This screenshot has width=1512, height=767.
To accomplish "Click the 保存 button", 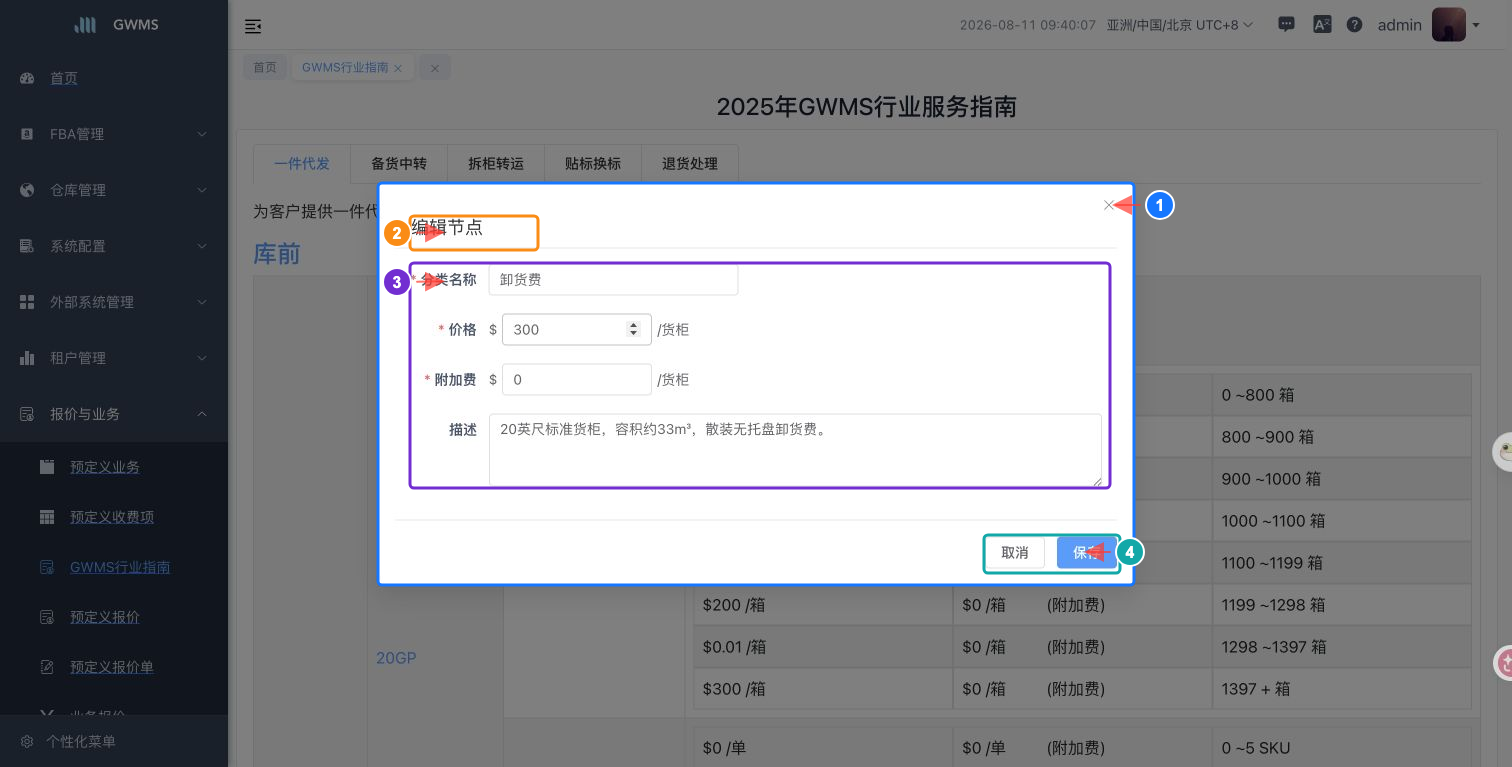I will pos(1087,553).
